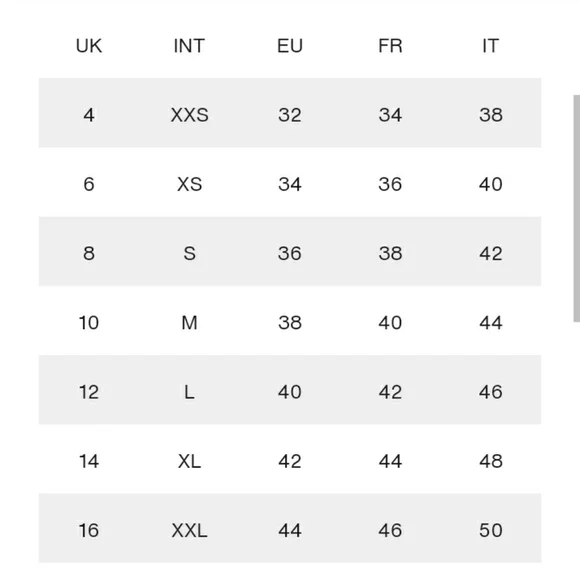Viewport: 580px width, 578px height.
Task: Click EU size 32 cell
Action: tap(290, 115)
